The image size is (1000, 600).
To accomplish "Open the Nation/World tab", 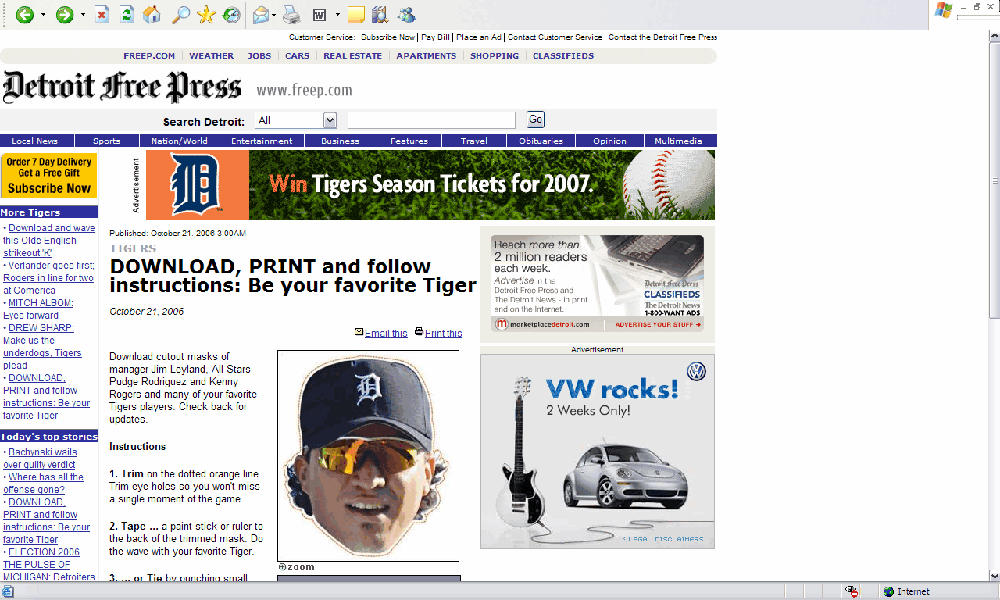I will coord(179,141).
